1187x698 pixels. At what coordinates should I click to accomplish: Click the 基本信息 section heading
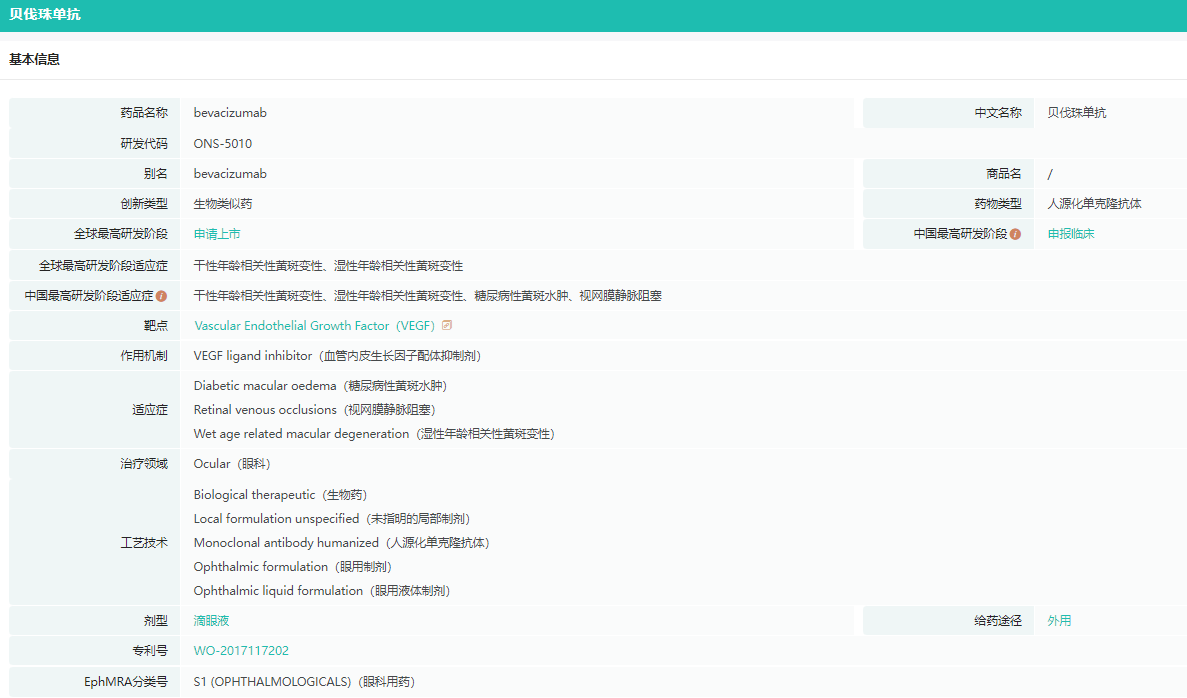[x=35, y=60]
